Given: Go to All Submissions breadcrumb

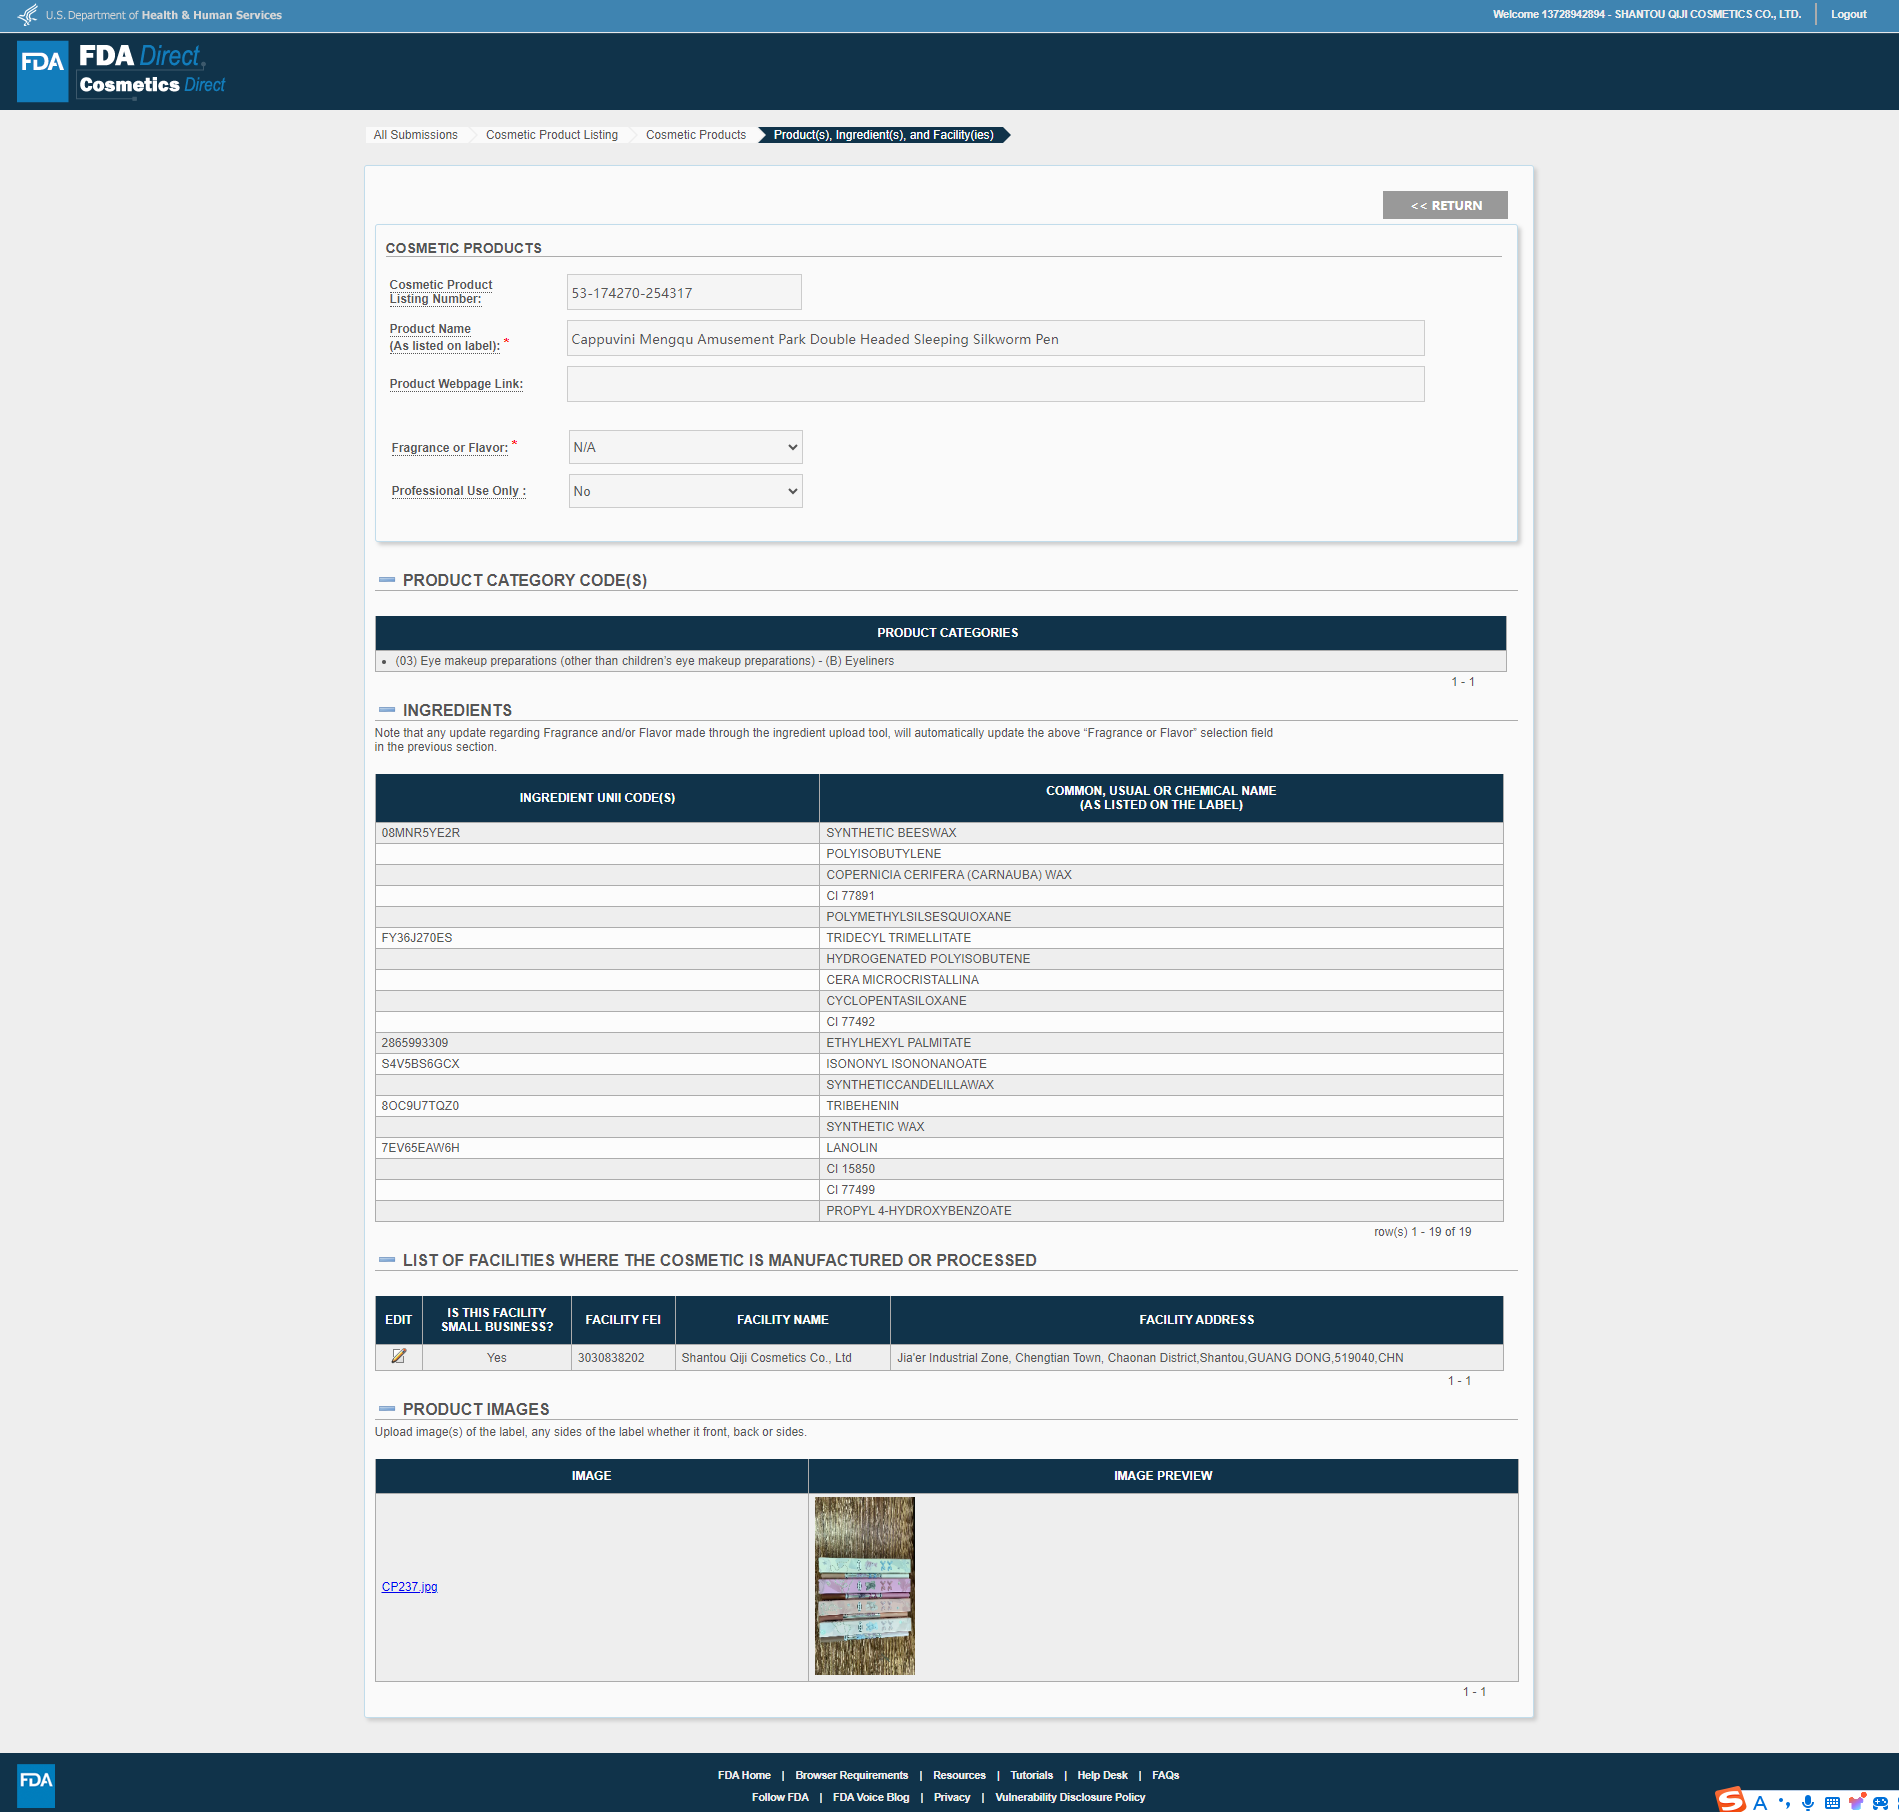Looking at the screenshot, I should click(x=415, y=135).
